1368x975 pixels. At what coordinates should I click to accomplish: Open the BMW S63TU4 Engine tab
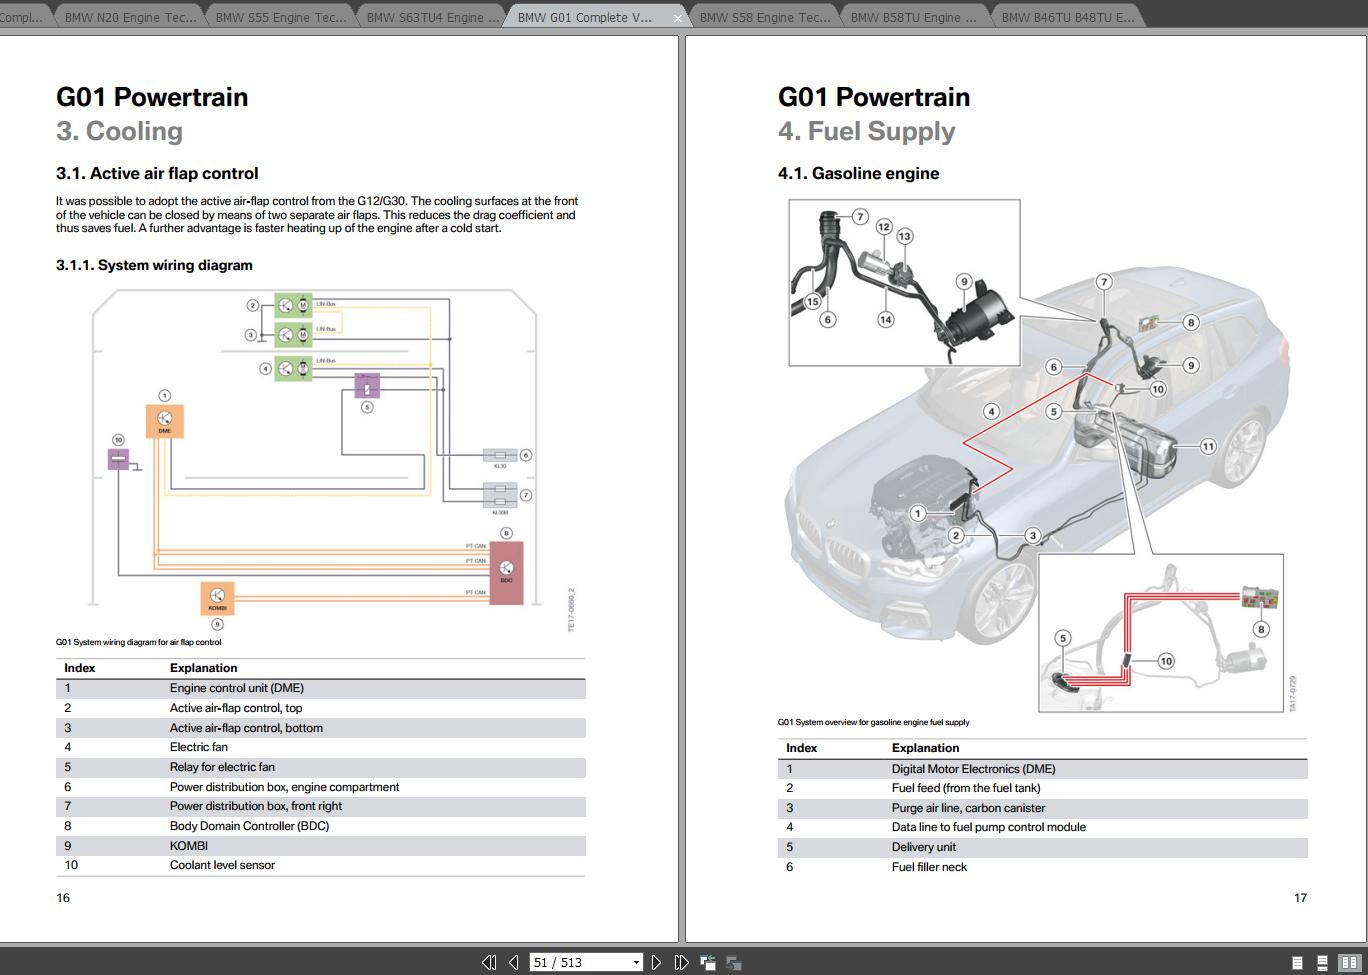[x=430, y=16]
